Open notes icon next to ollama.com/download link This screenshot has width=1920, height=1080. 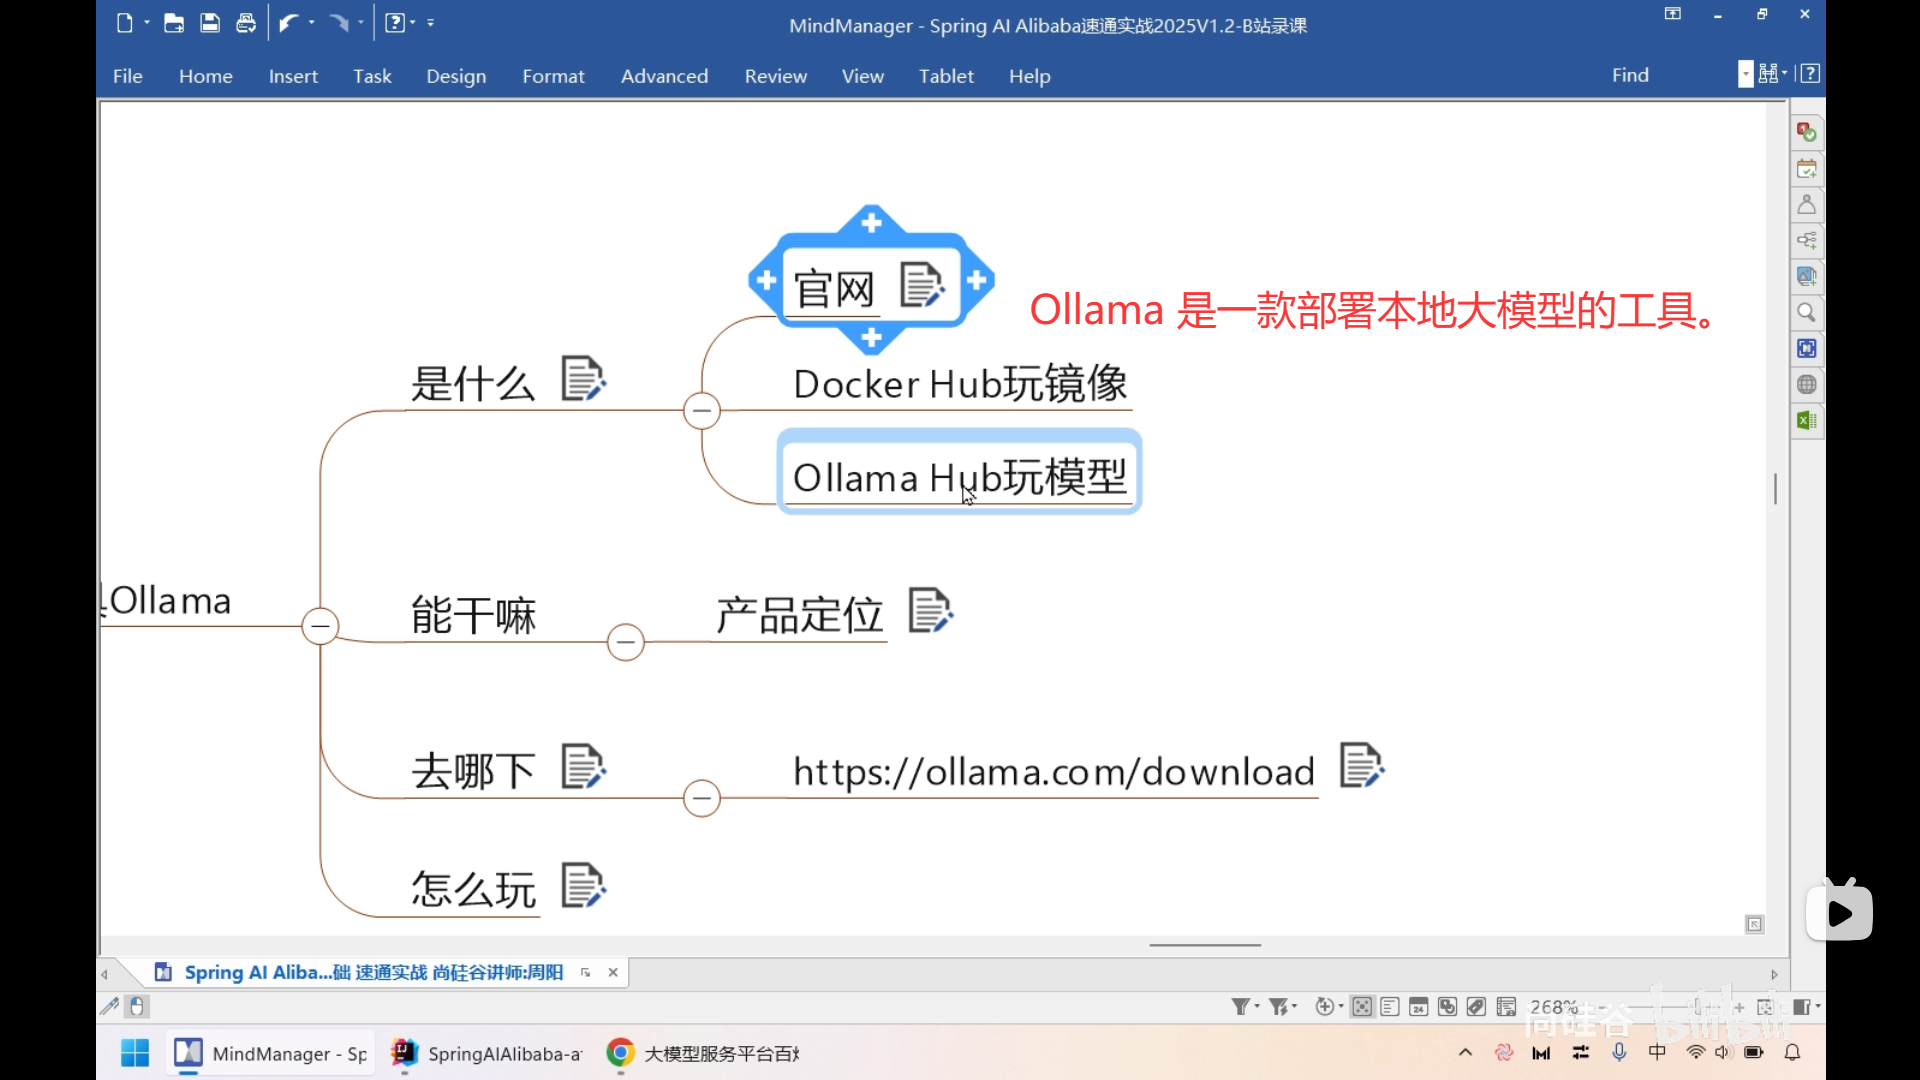click(1362, 766)
